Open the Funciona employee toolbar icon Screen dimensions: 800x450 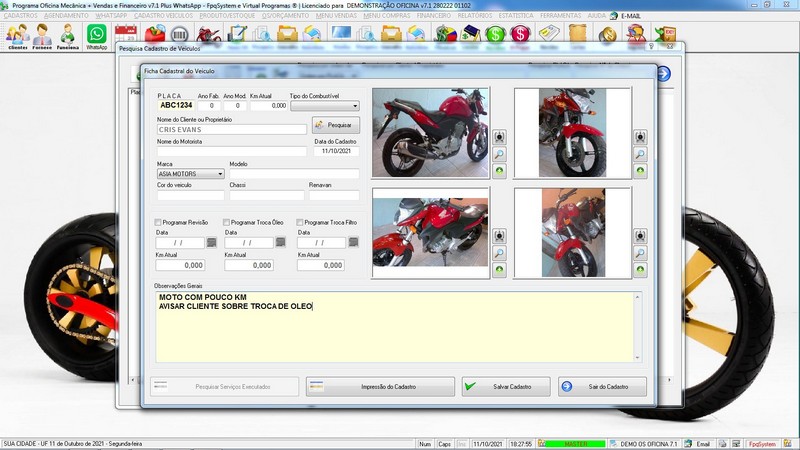pyautogui.click(x=67, y=36)
